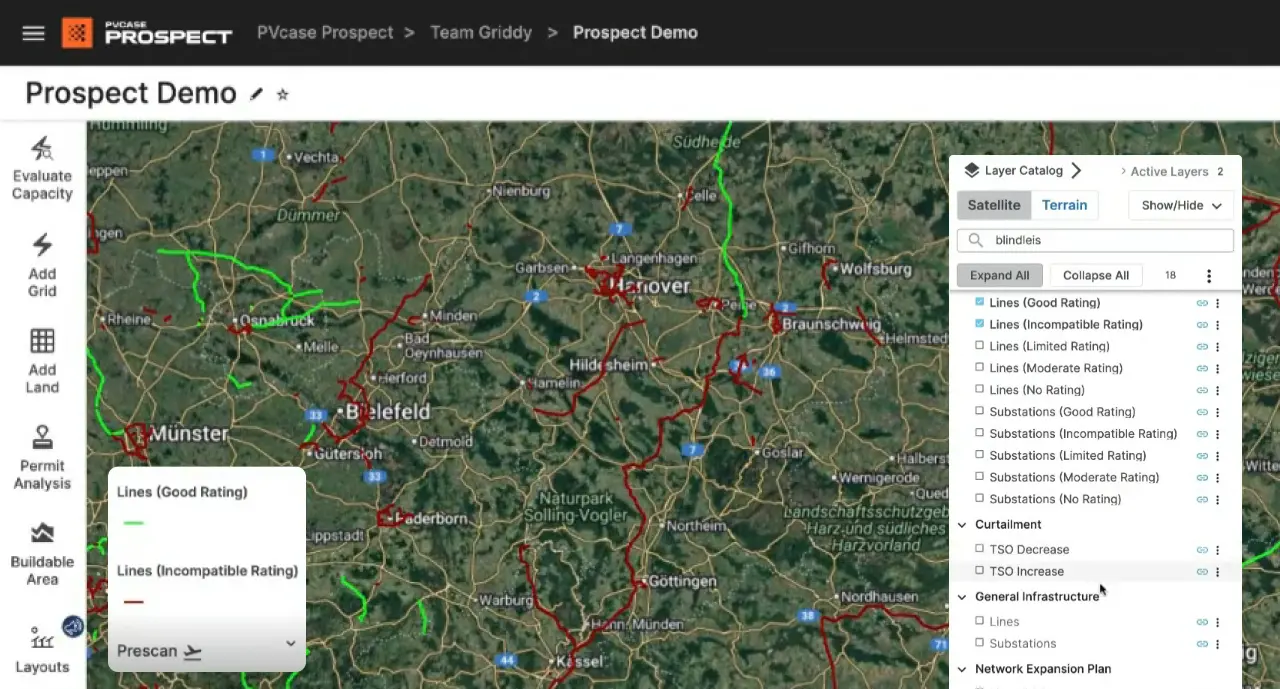Uncheck Lines (Good Rating) layer
Screen dimensions: 1280x689
point(980,302)
